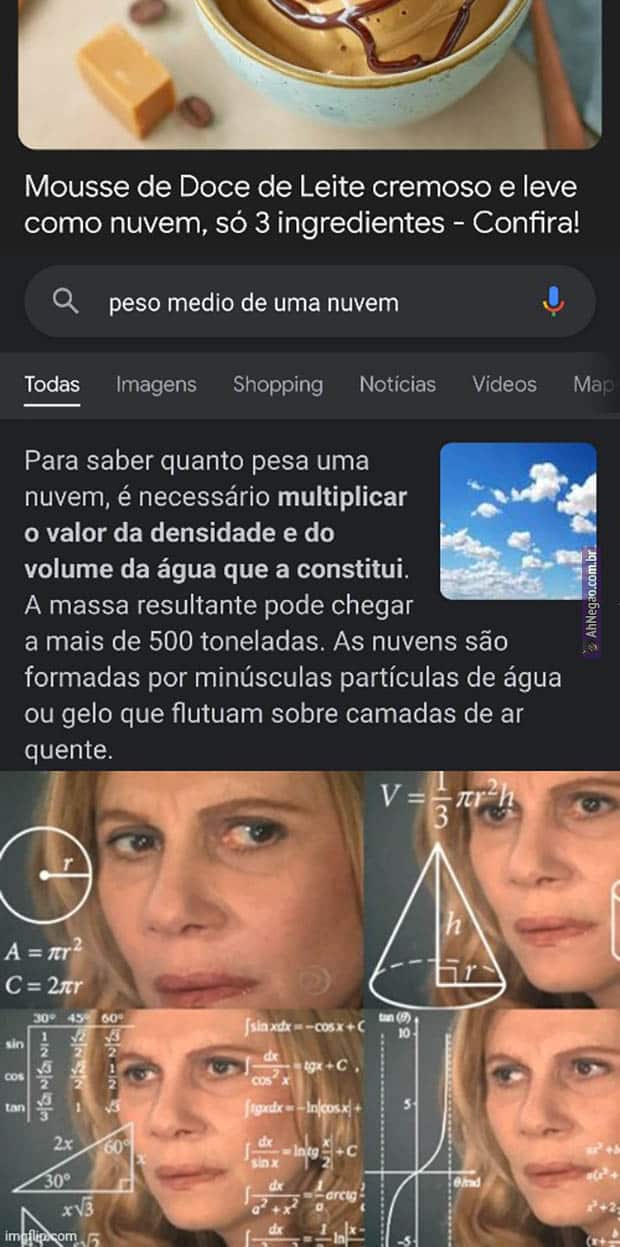
Task: Click the cone volume formula meme panel
Action: (493, 889)
